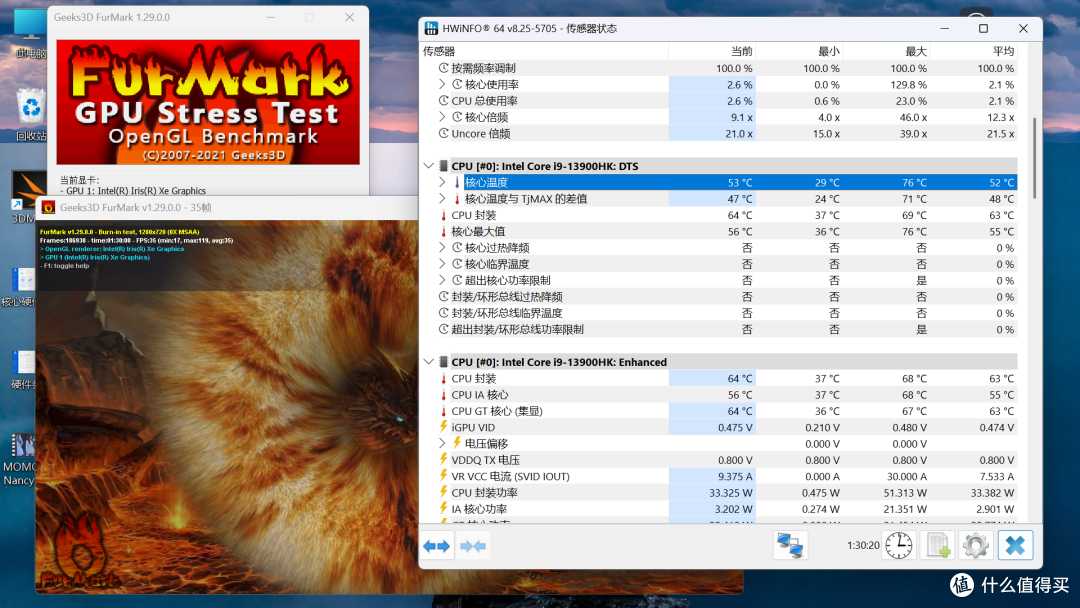Click the FurMark GPU Stress Test banner
This screenshot has width=1080, height=608.
click(x=208, y=102)
